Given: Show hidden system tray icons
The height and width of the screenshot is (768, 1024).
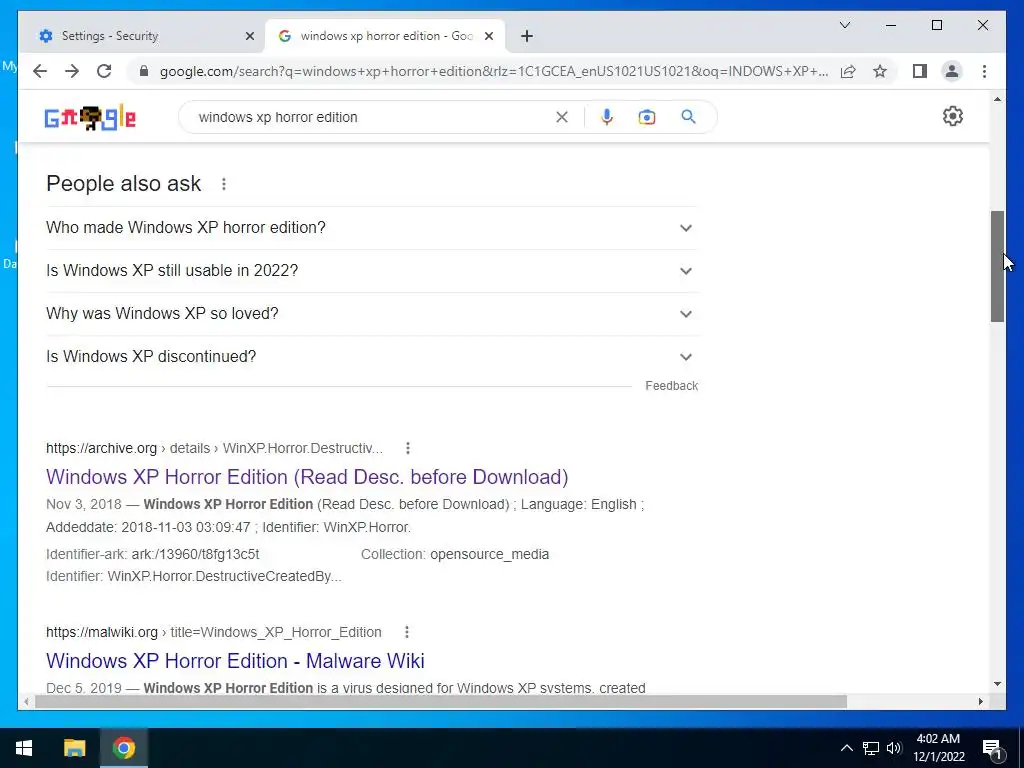Looking at the screenshot, I should pyautogui.click(x=846, y=748).
